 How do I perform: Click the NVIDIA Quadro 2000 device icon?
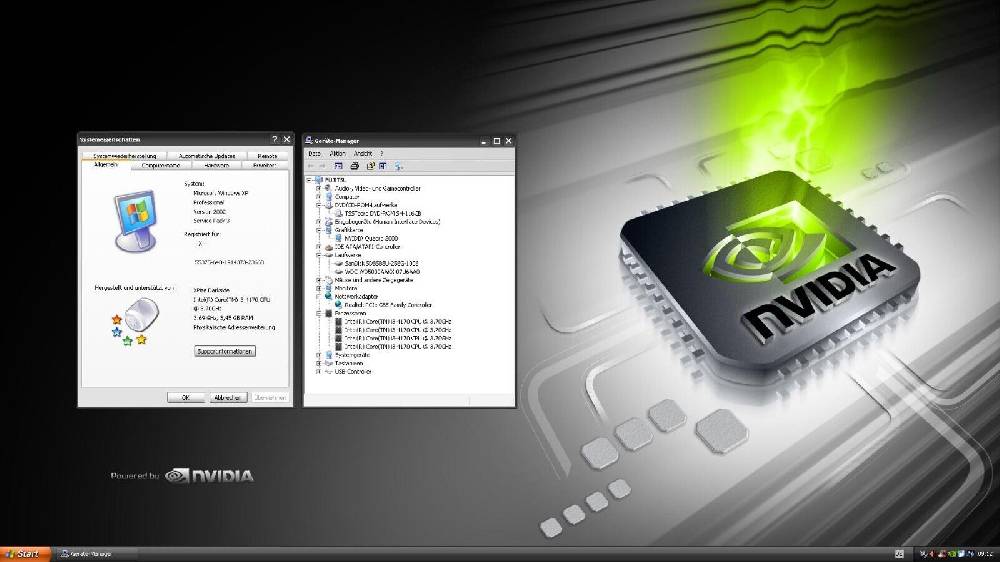339,238
